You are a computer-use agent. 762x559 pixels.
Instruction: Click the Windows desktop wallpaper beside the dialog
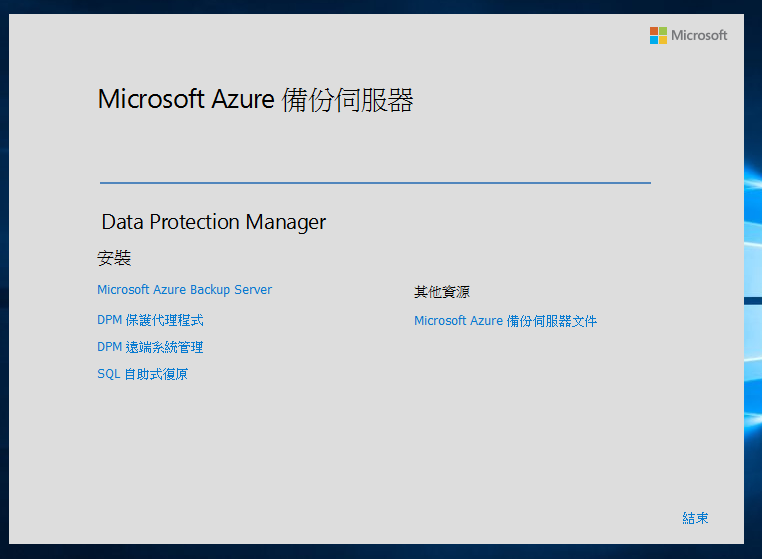point(753,300)
